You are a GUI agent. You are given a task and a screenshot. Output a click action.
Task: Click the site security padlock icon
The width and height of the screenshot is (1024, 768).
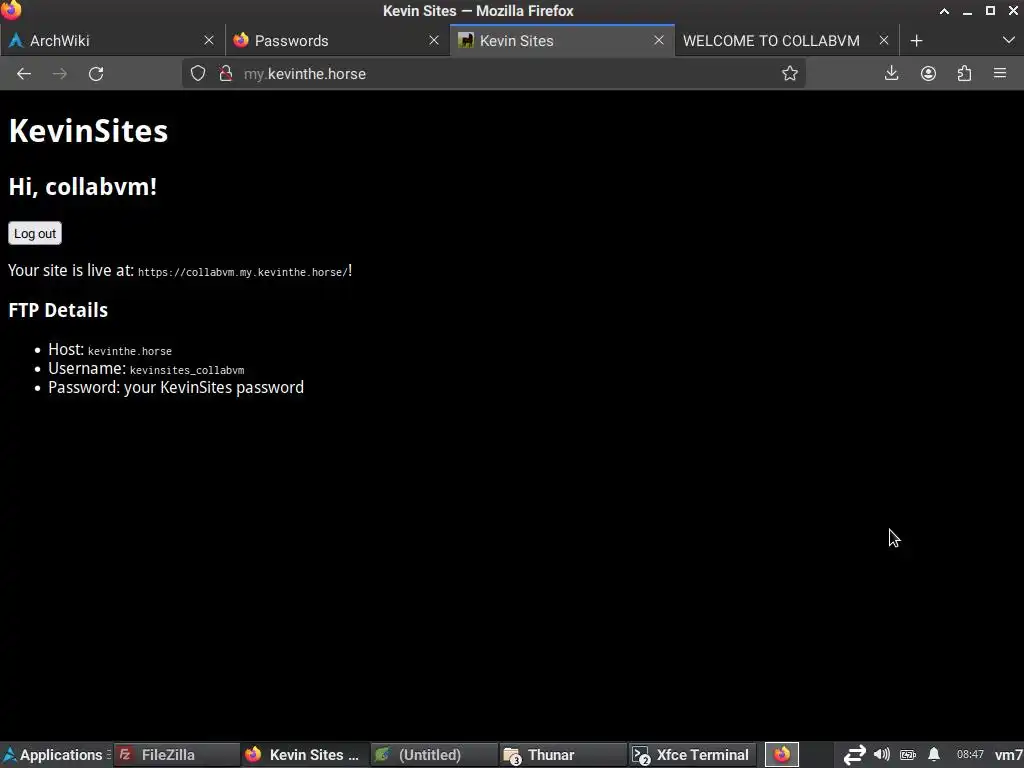(x=226, y=74)
